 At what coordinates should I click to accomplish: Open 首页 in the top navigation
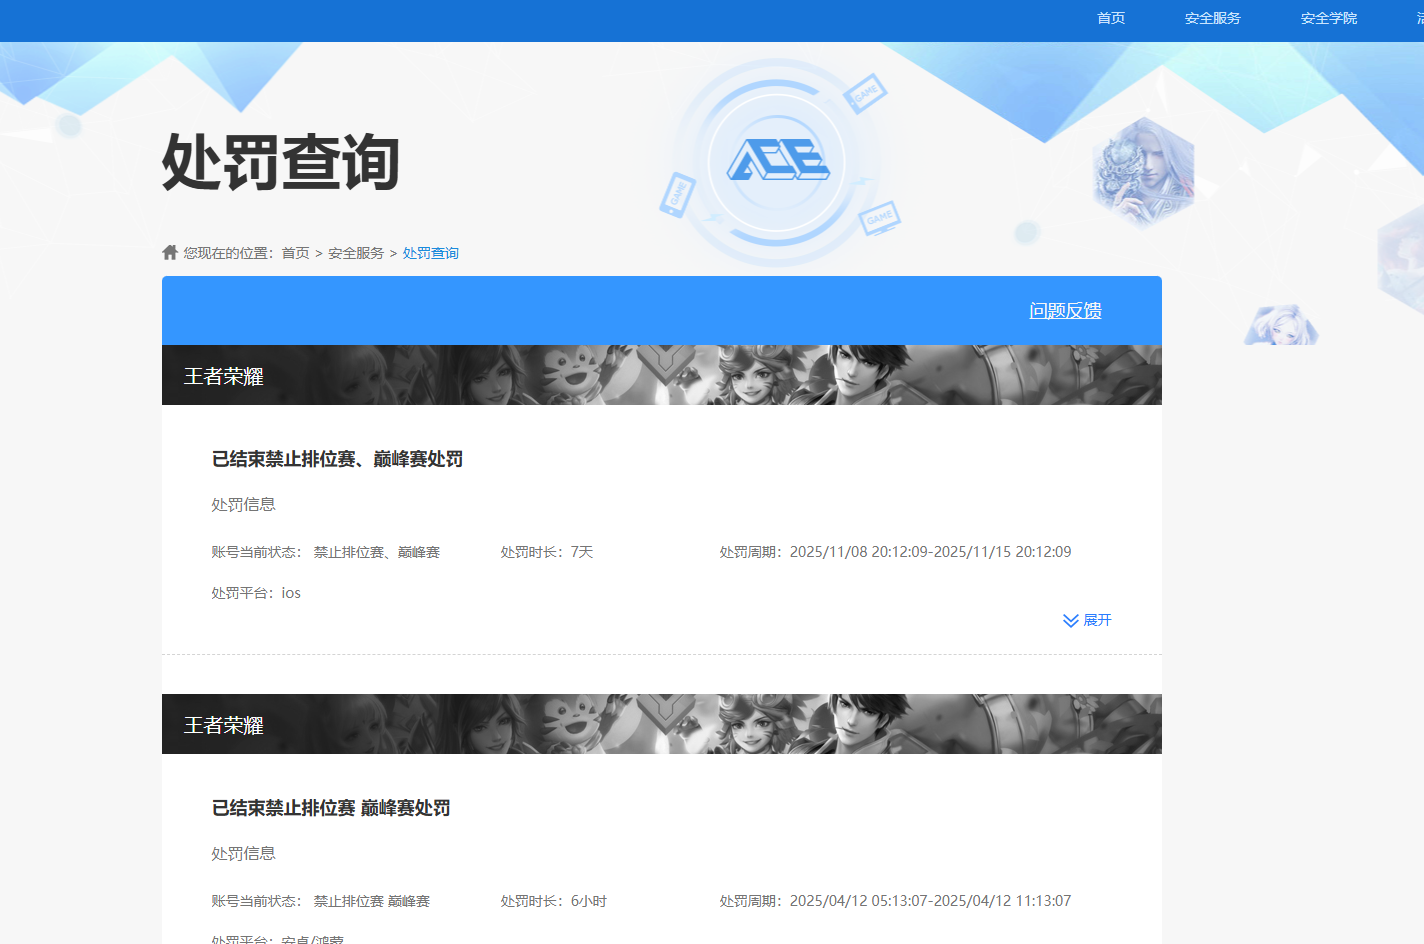pyautogui.click(x=1111, y=18)
